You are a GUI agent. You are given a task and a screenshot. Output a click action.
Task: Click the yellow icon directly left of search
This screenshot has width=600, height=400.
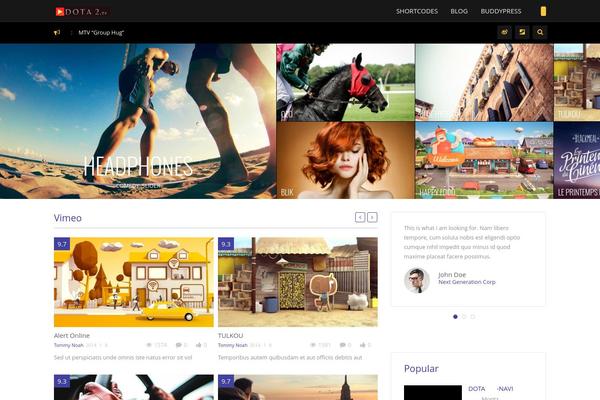[522, 32]
